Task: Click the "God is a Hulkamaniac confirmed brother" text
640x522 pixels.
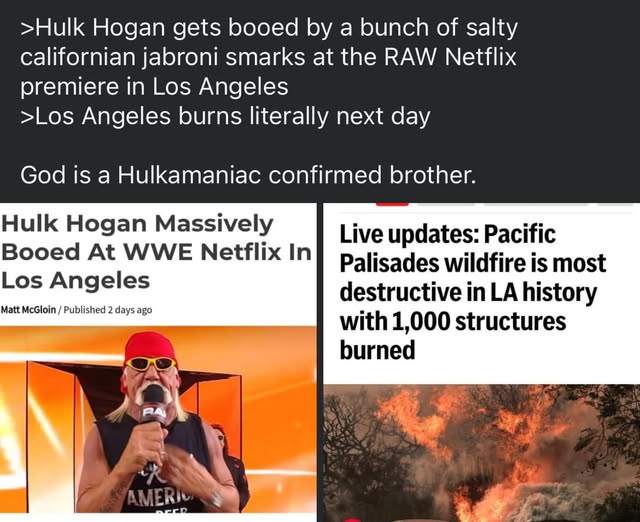Action: [x=248, y=175]
